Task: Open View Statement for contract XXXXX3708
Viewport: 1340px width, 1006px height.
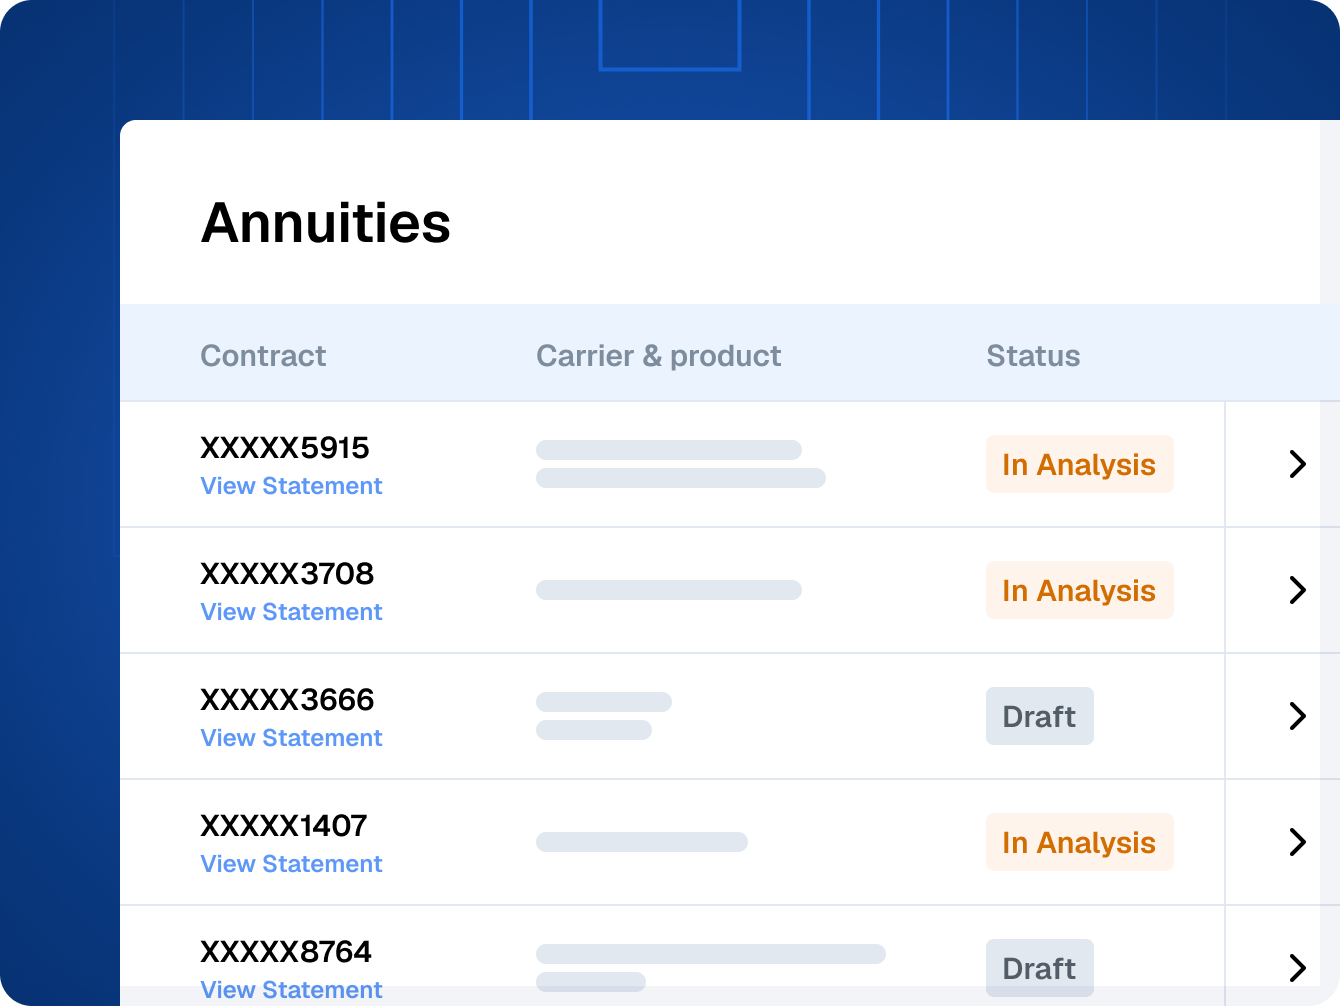Action: point(291,612)
